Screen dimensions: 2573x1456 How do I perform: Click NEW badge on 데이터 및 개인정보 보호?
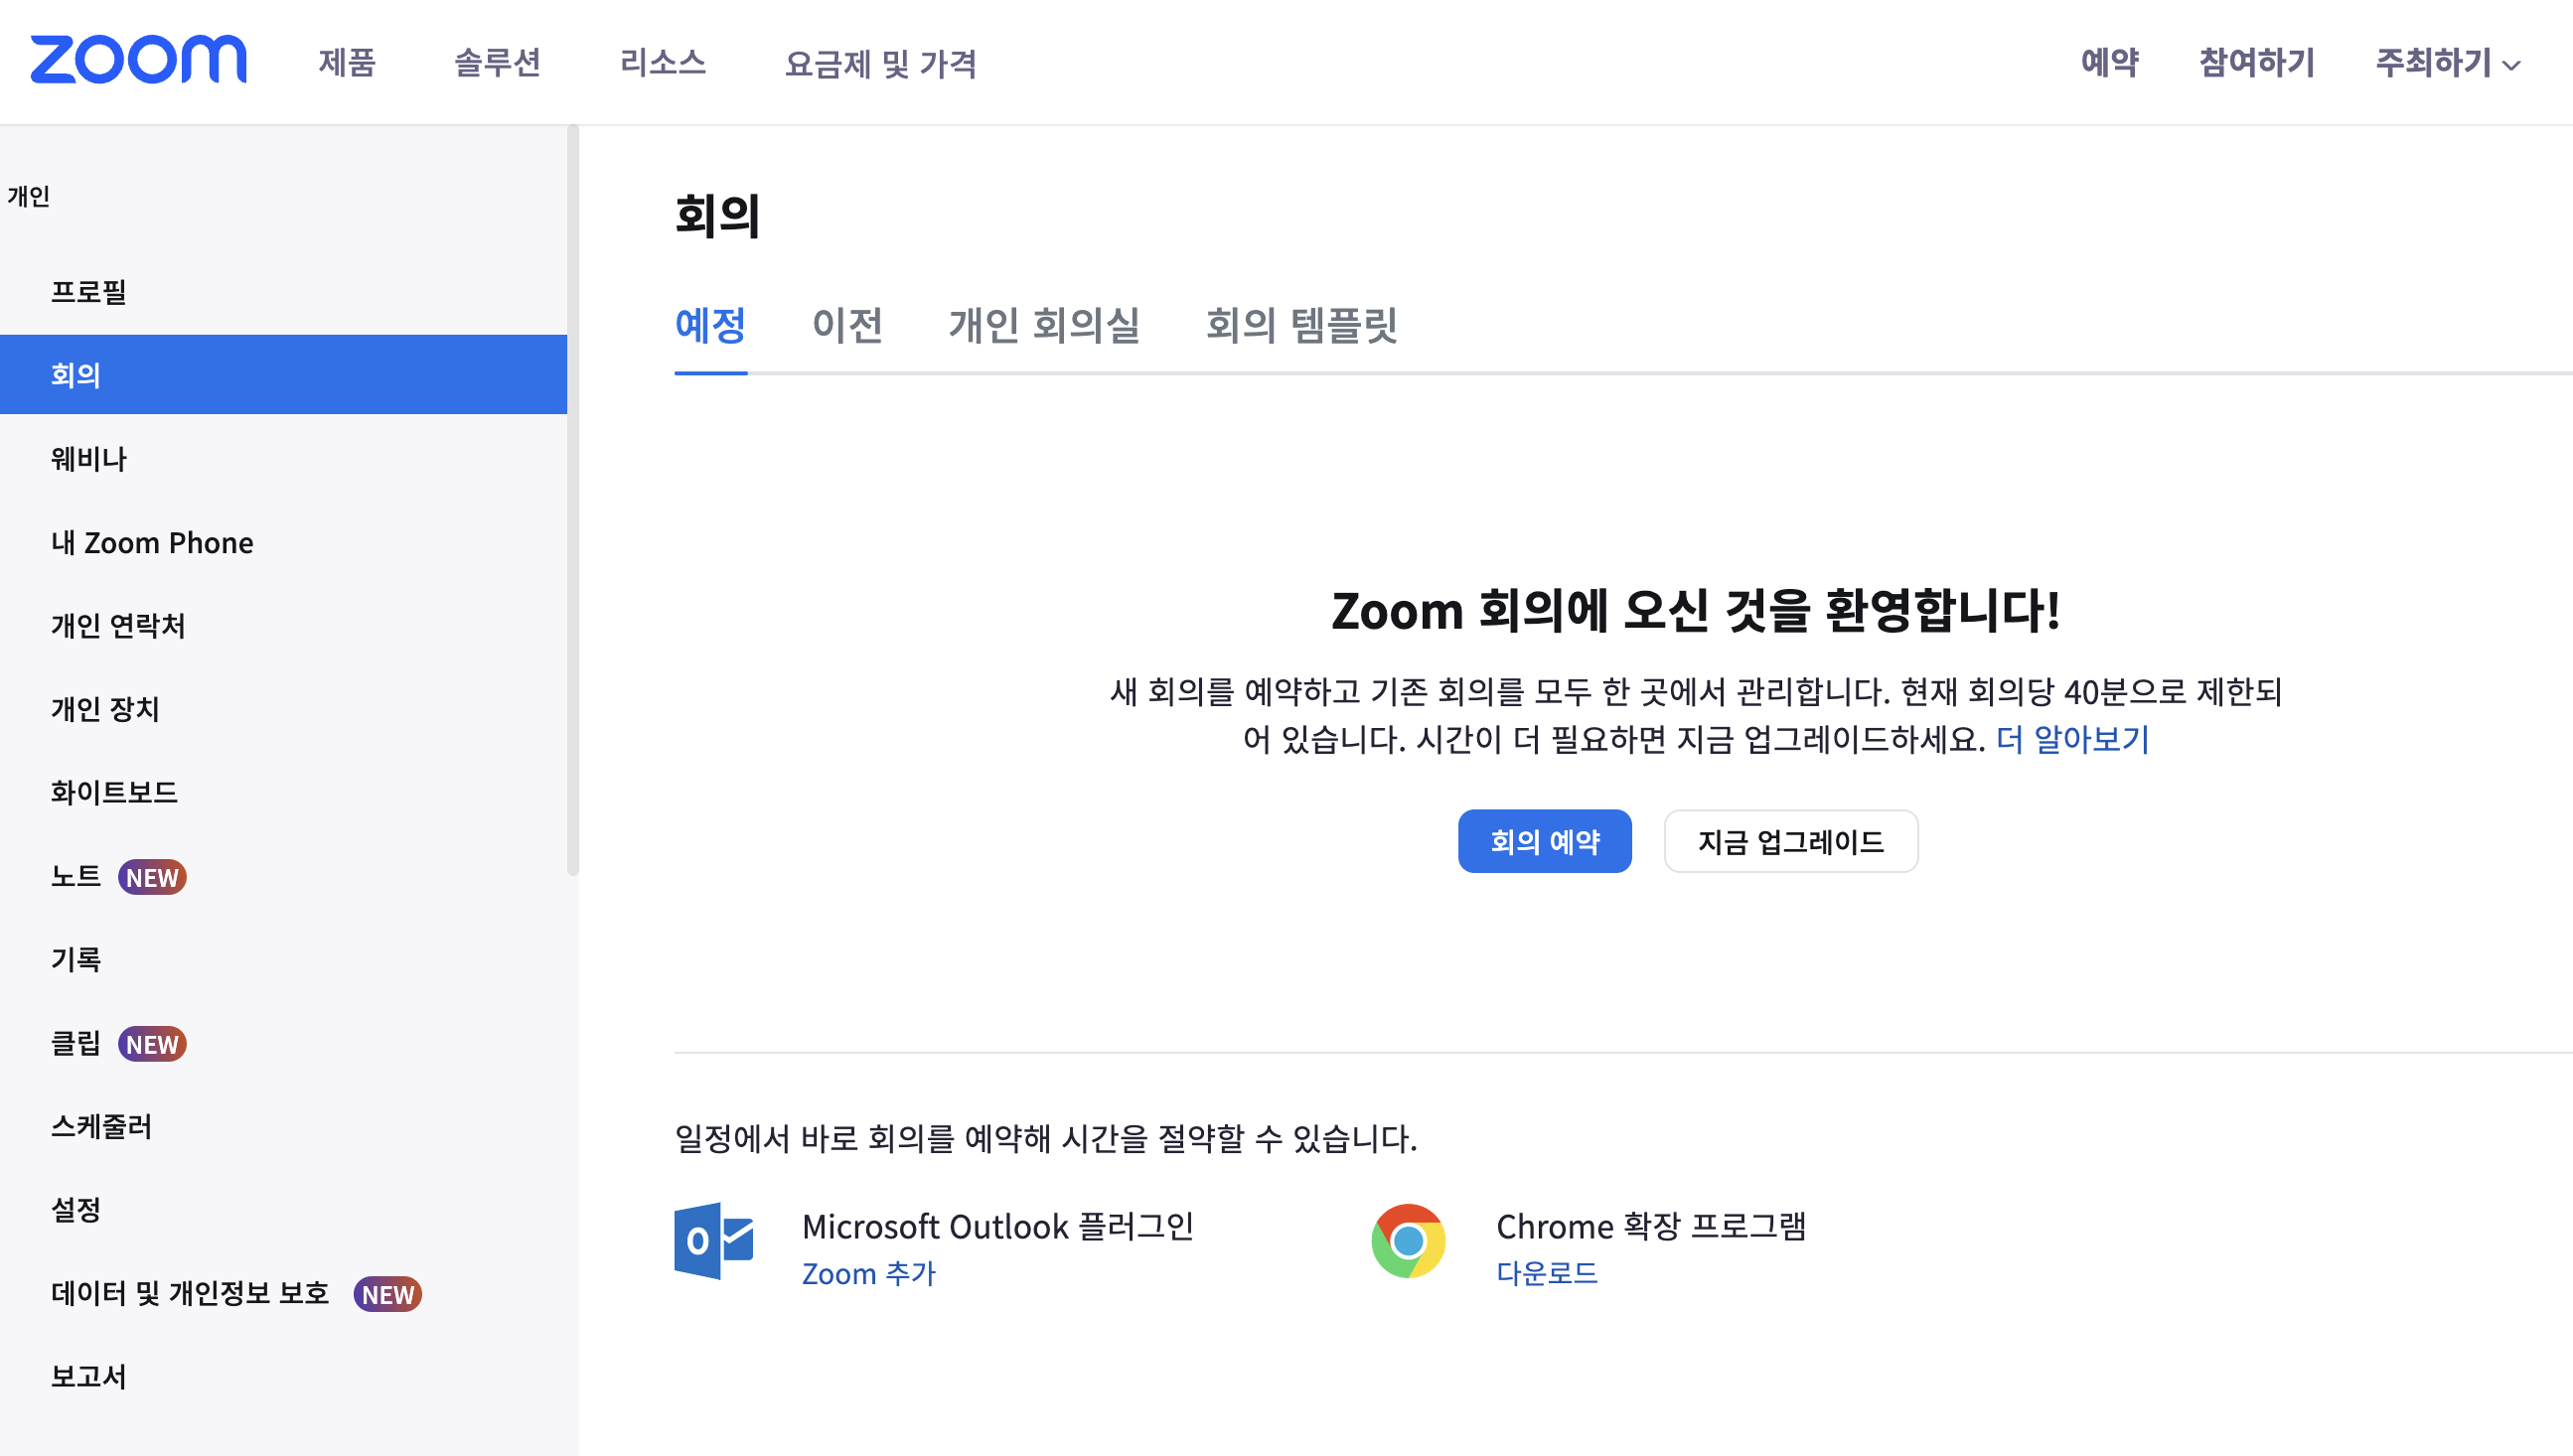[387, 1294]
